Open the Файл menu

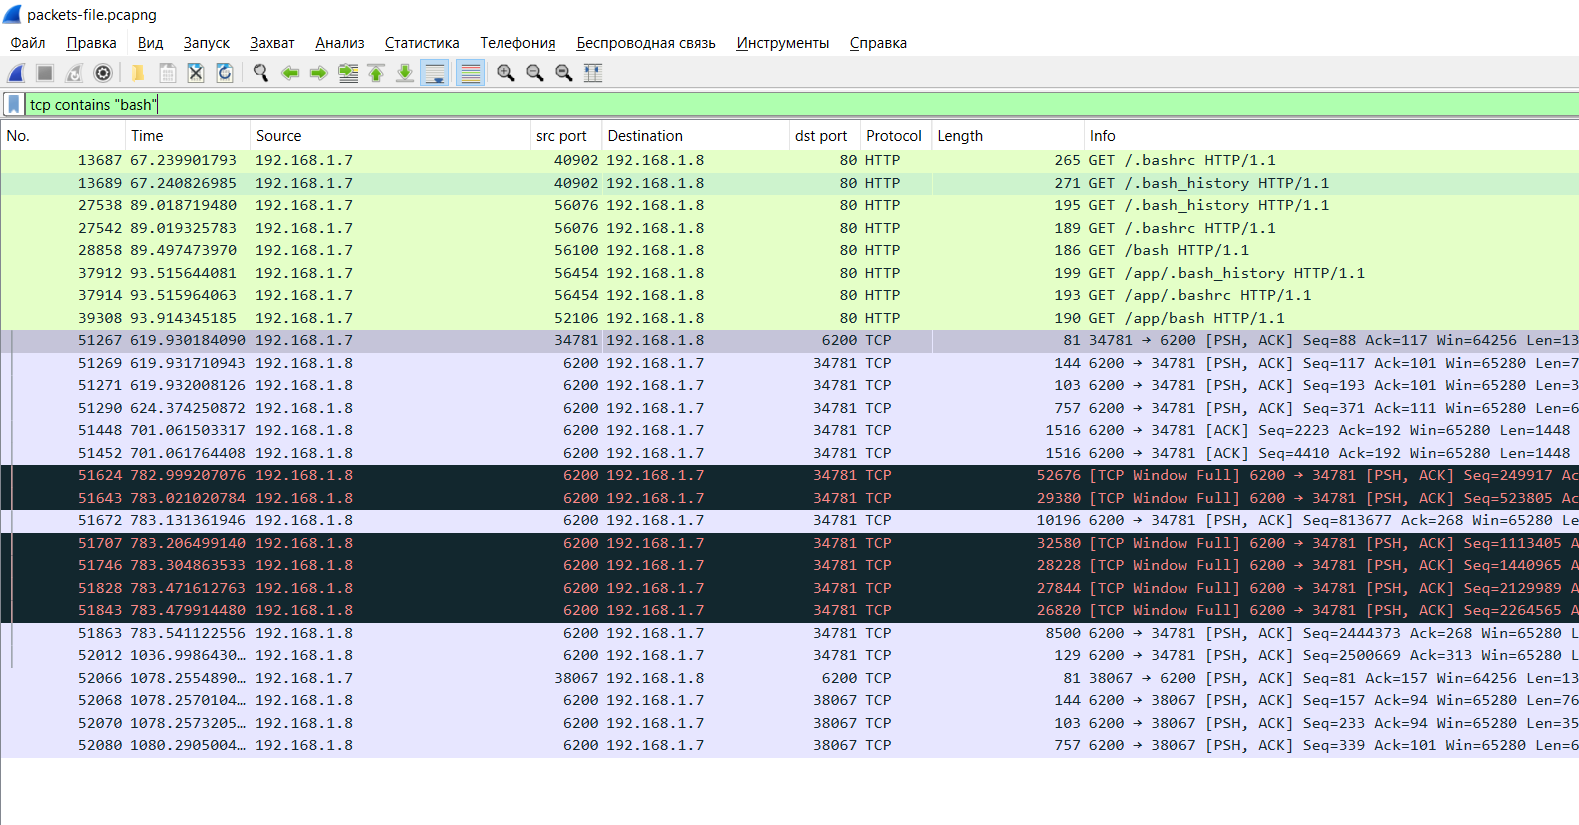(28, 43)
